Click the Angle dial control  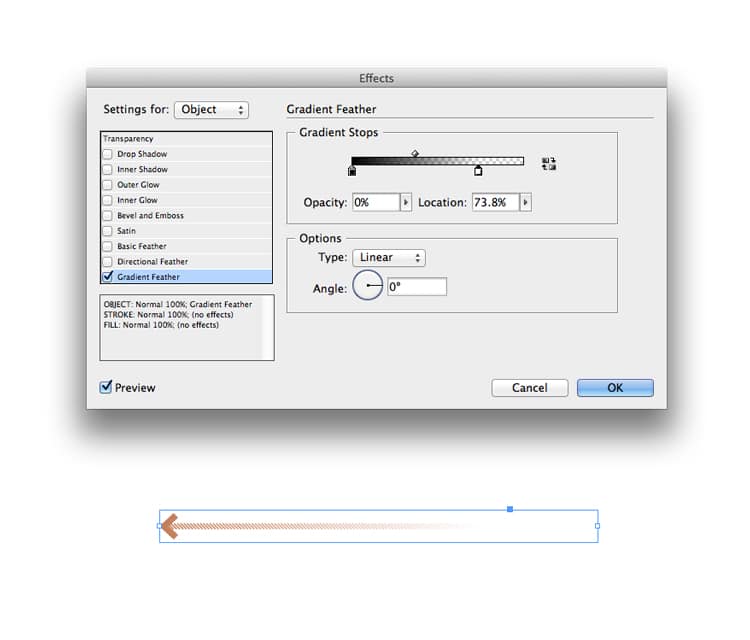[x=367, y=285]
